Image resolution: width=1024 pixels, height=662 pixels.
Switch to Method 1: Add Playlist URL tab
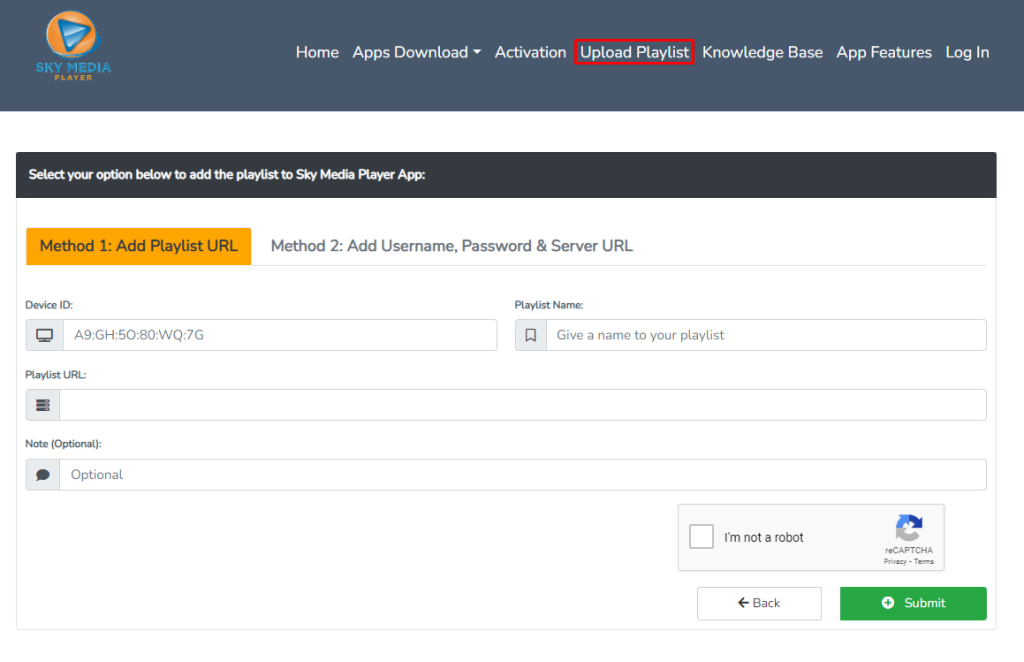click(139, 246)
